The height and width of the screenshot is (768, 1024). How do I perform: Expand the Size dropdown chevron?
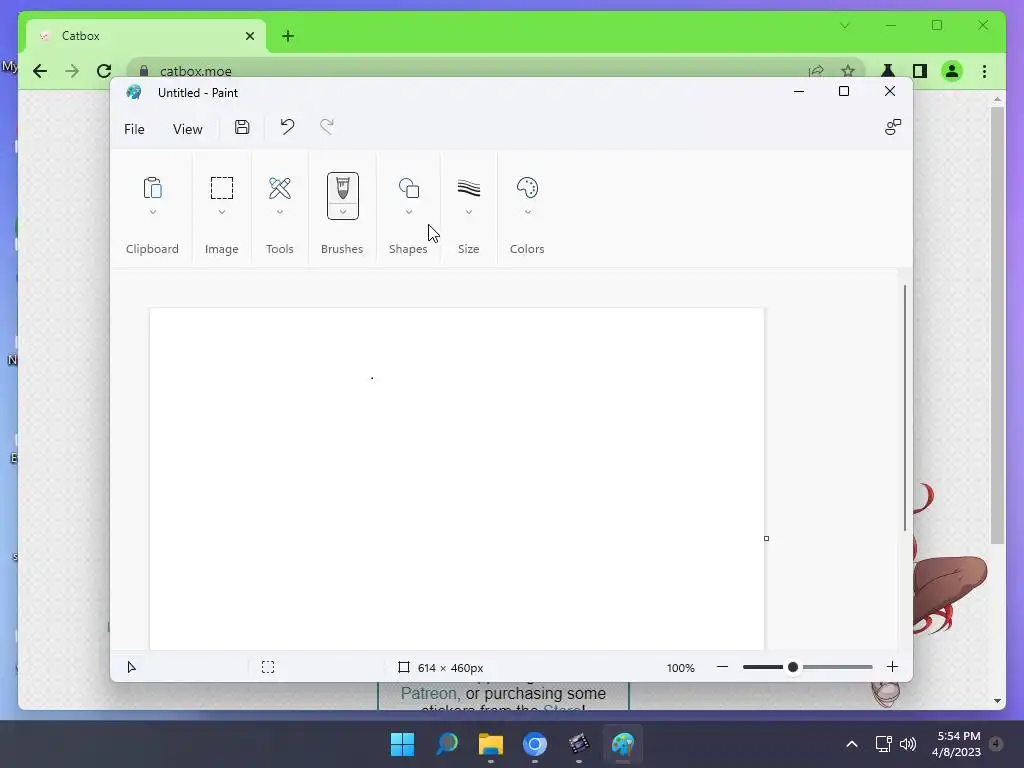(468, 212)
